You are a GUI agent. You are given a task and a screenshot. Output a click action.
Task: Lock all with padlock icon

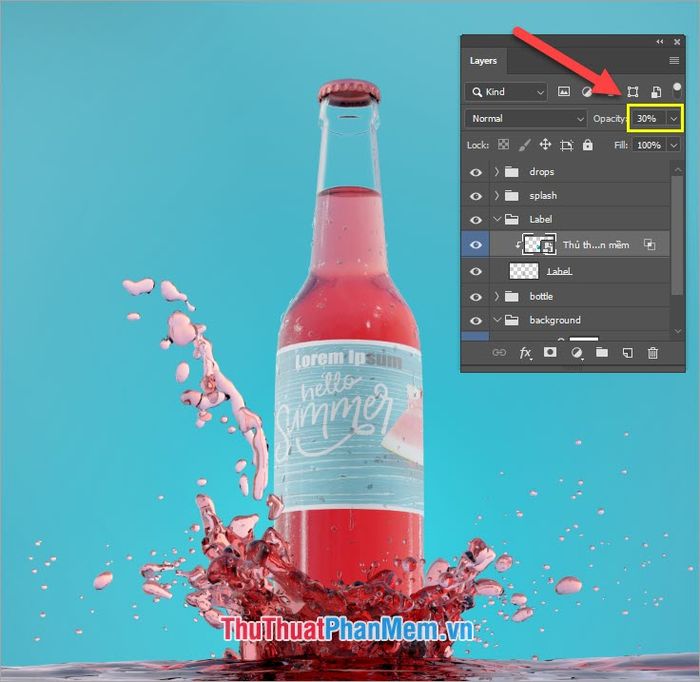click(x=588, y=145)
